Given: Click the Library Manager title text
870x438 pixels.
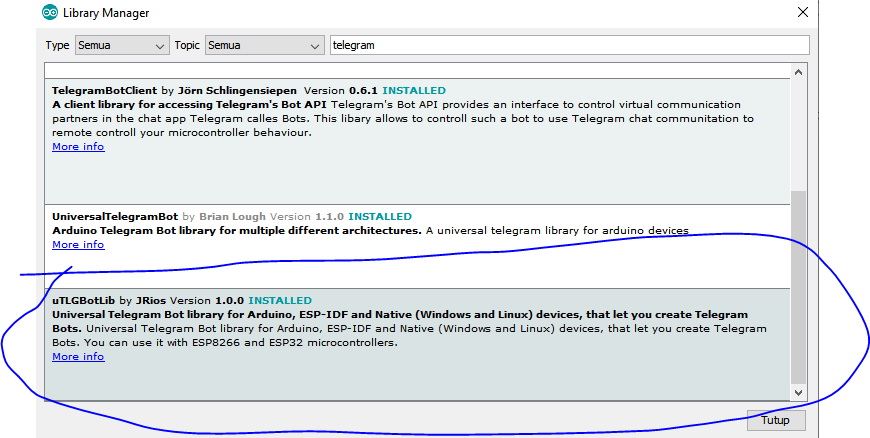Looking at the screenshot, I should click(x=104, y=13).
